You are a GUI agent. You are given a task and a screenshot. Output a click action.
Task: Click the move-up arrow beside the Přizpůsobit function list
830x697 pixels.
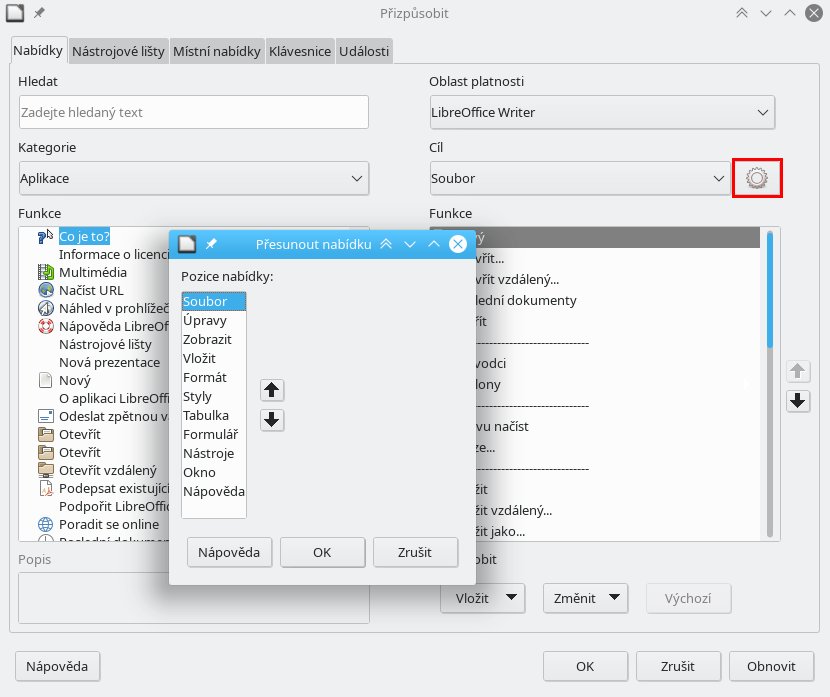(798, 371)
